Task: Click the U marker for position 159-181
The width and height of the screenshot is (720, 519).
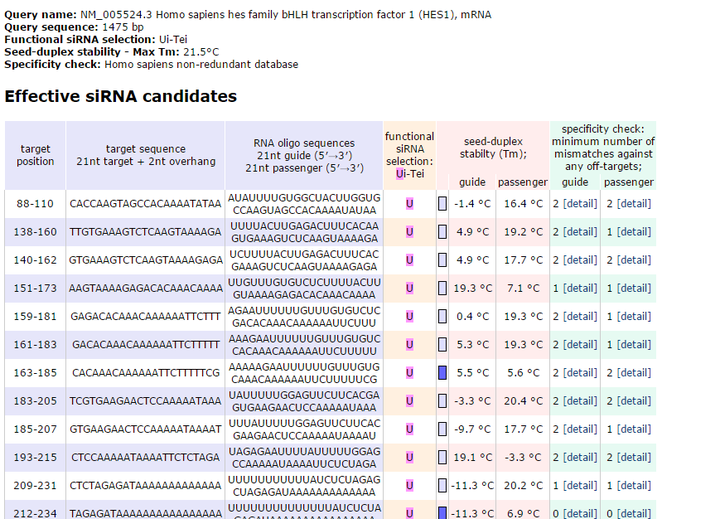Action: click(409, 316)
